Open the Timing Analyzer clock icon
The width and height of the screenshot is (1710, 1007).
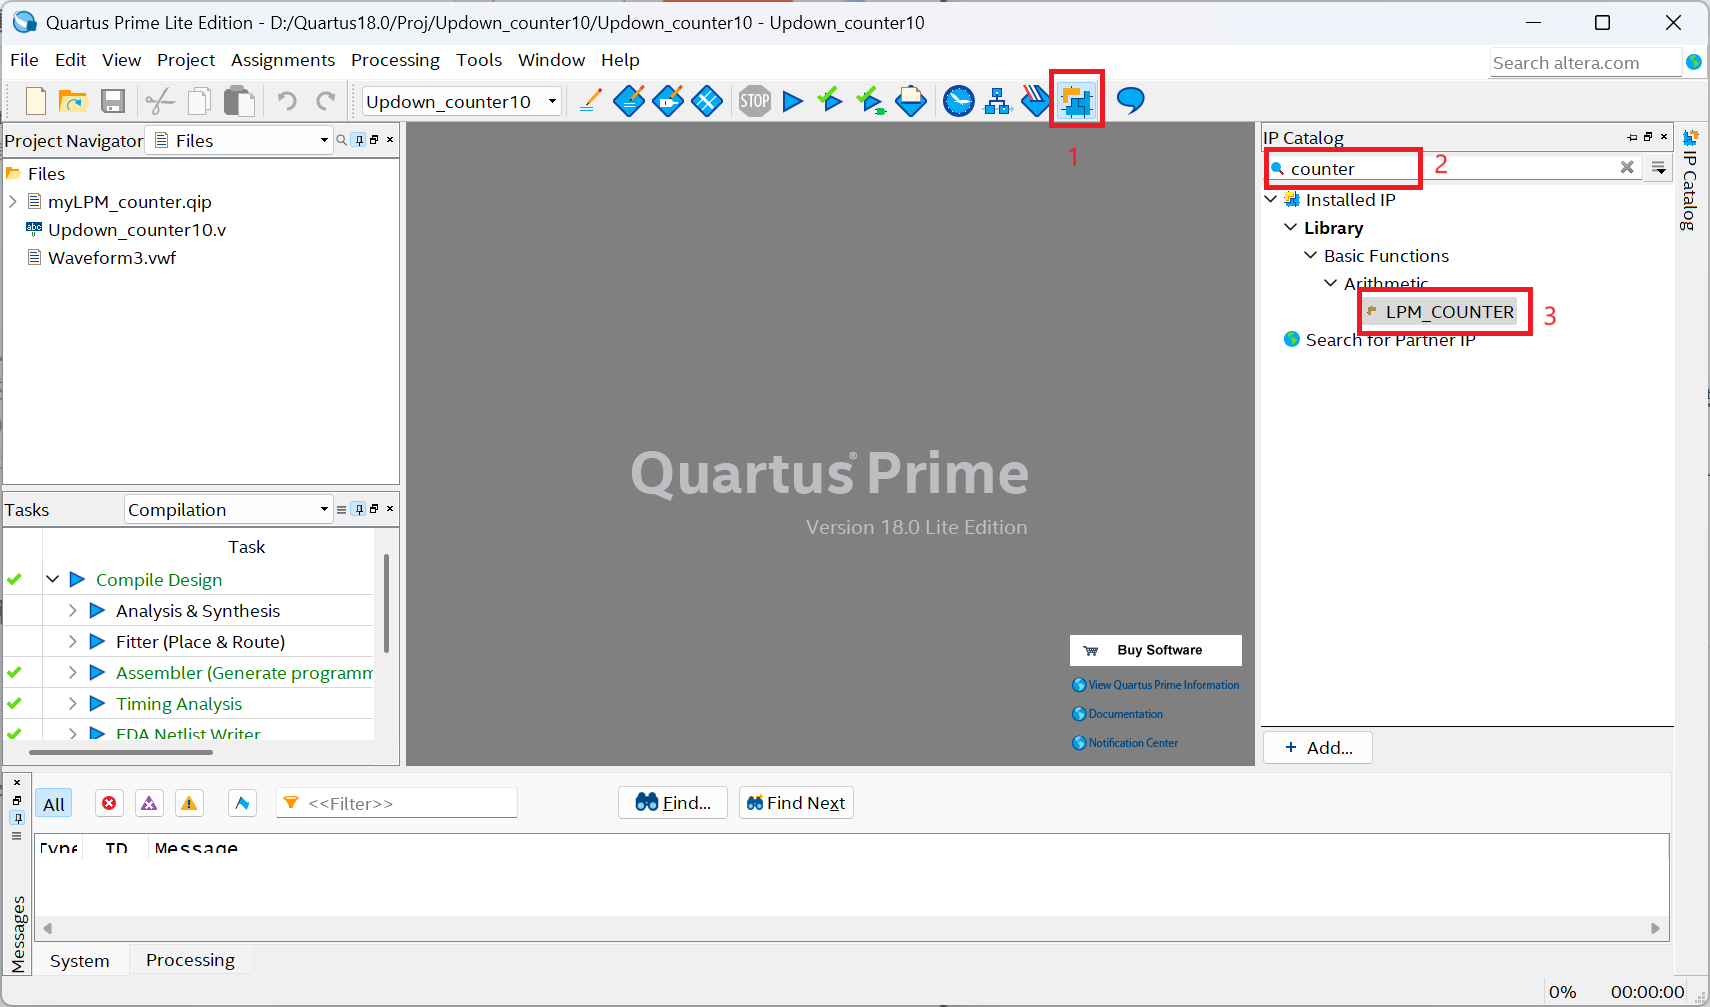click(959, 101)
